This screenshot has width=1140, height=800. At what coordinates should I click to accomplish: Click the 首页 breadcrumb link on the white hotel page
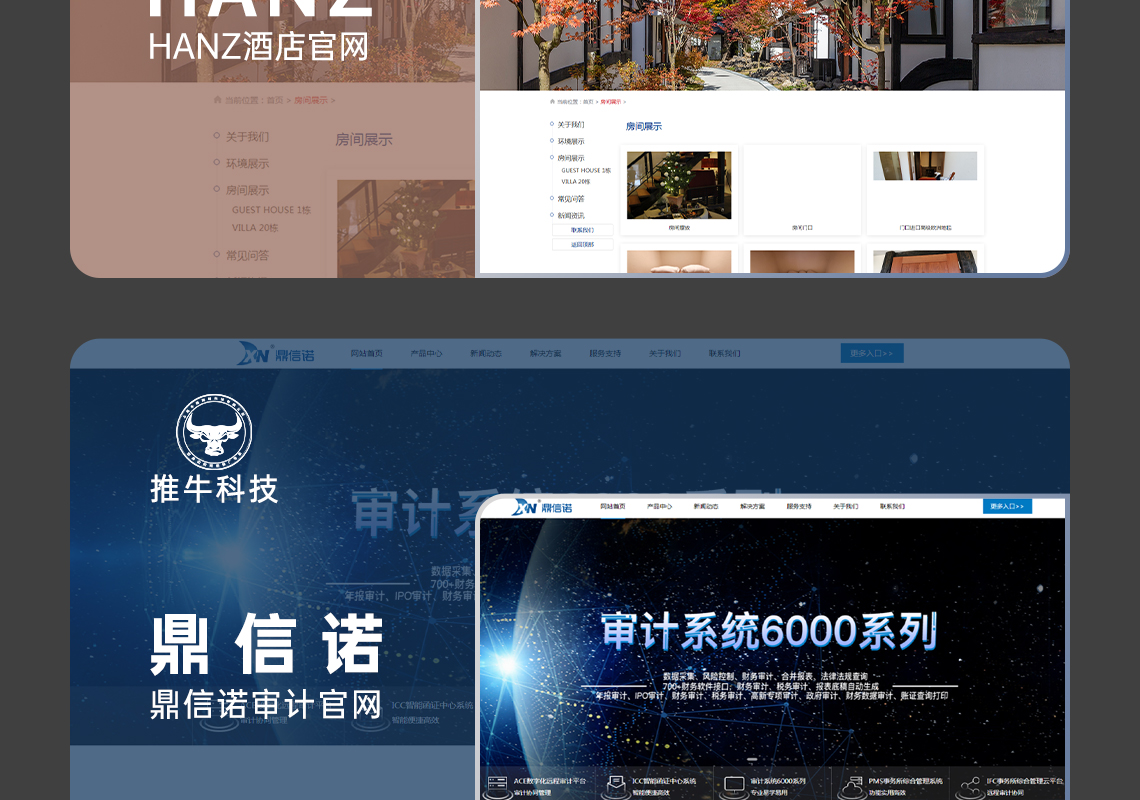[587, 102]
